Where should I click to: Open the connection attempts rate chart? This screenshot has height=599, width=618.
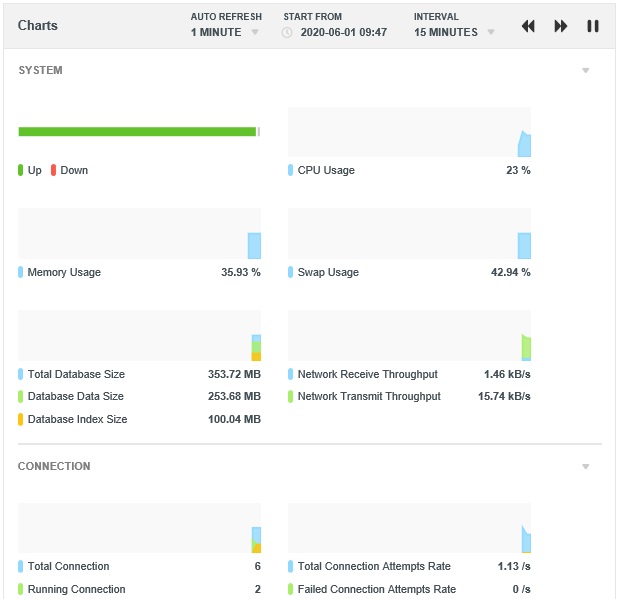409,528
